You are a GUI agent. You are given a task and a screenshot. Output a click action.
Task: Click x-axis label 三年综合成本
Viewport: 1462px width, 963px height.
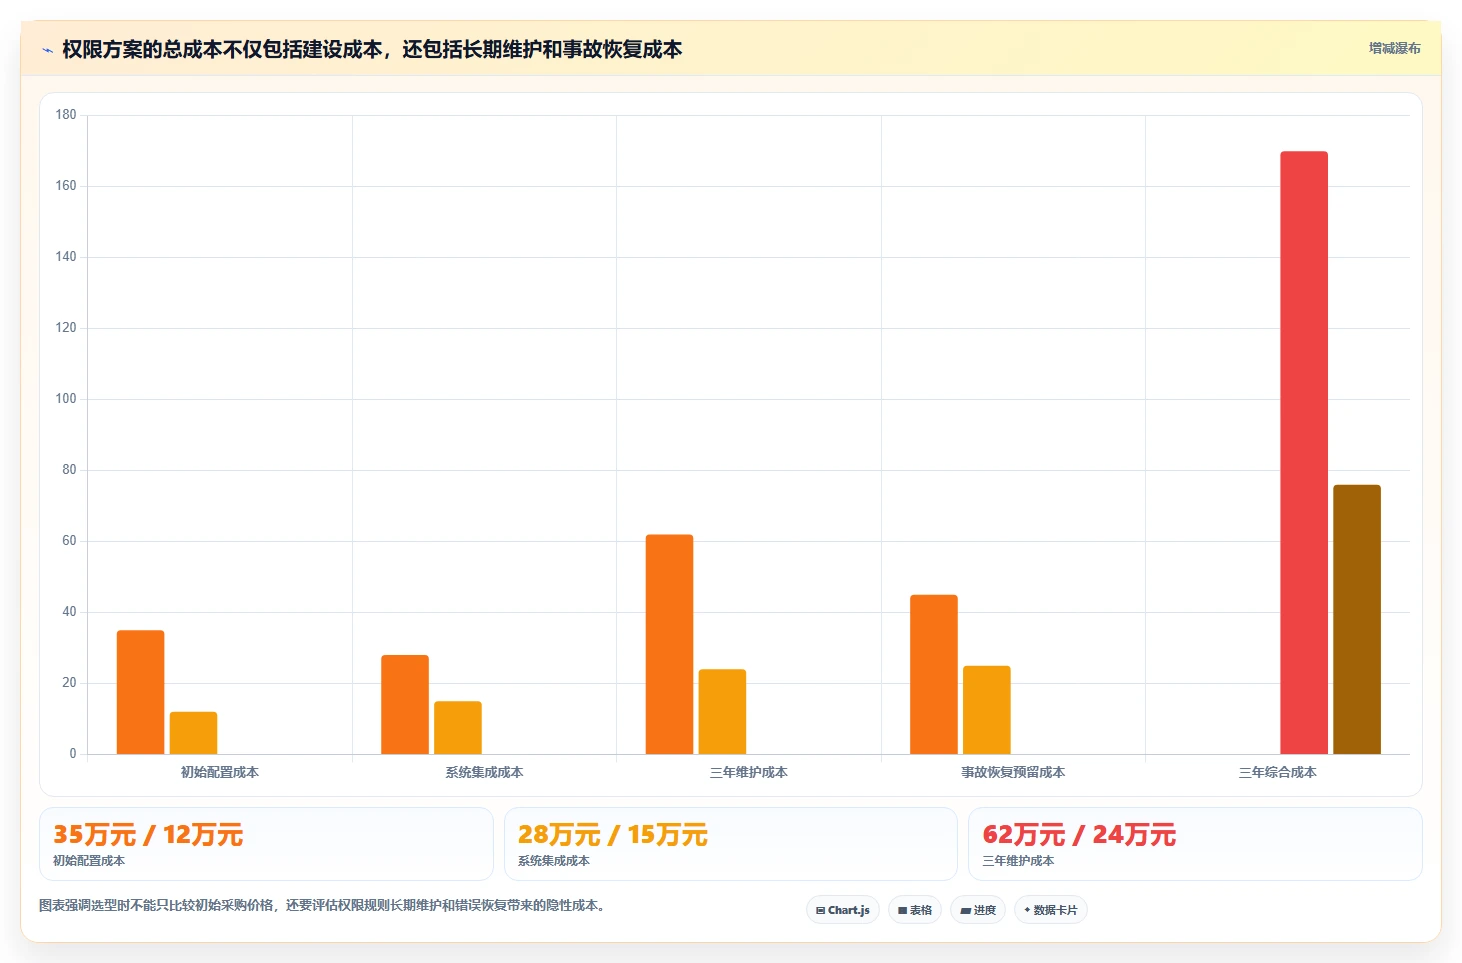(1278, 772)
